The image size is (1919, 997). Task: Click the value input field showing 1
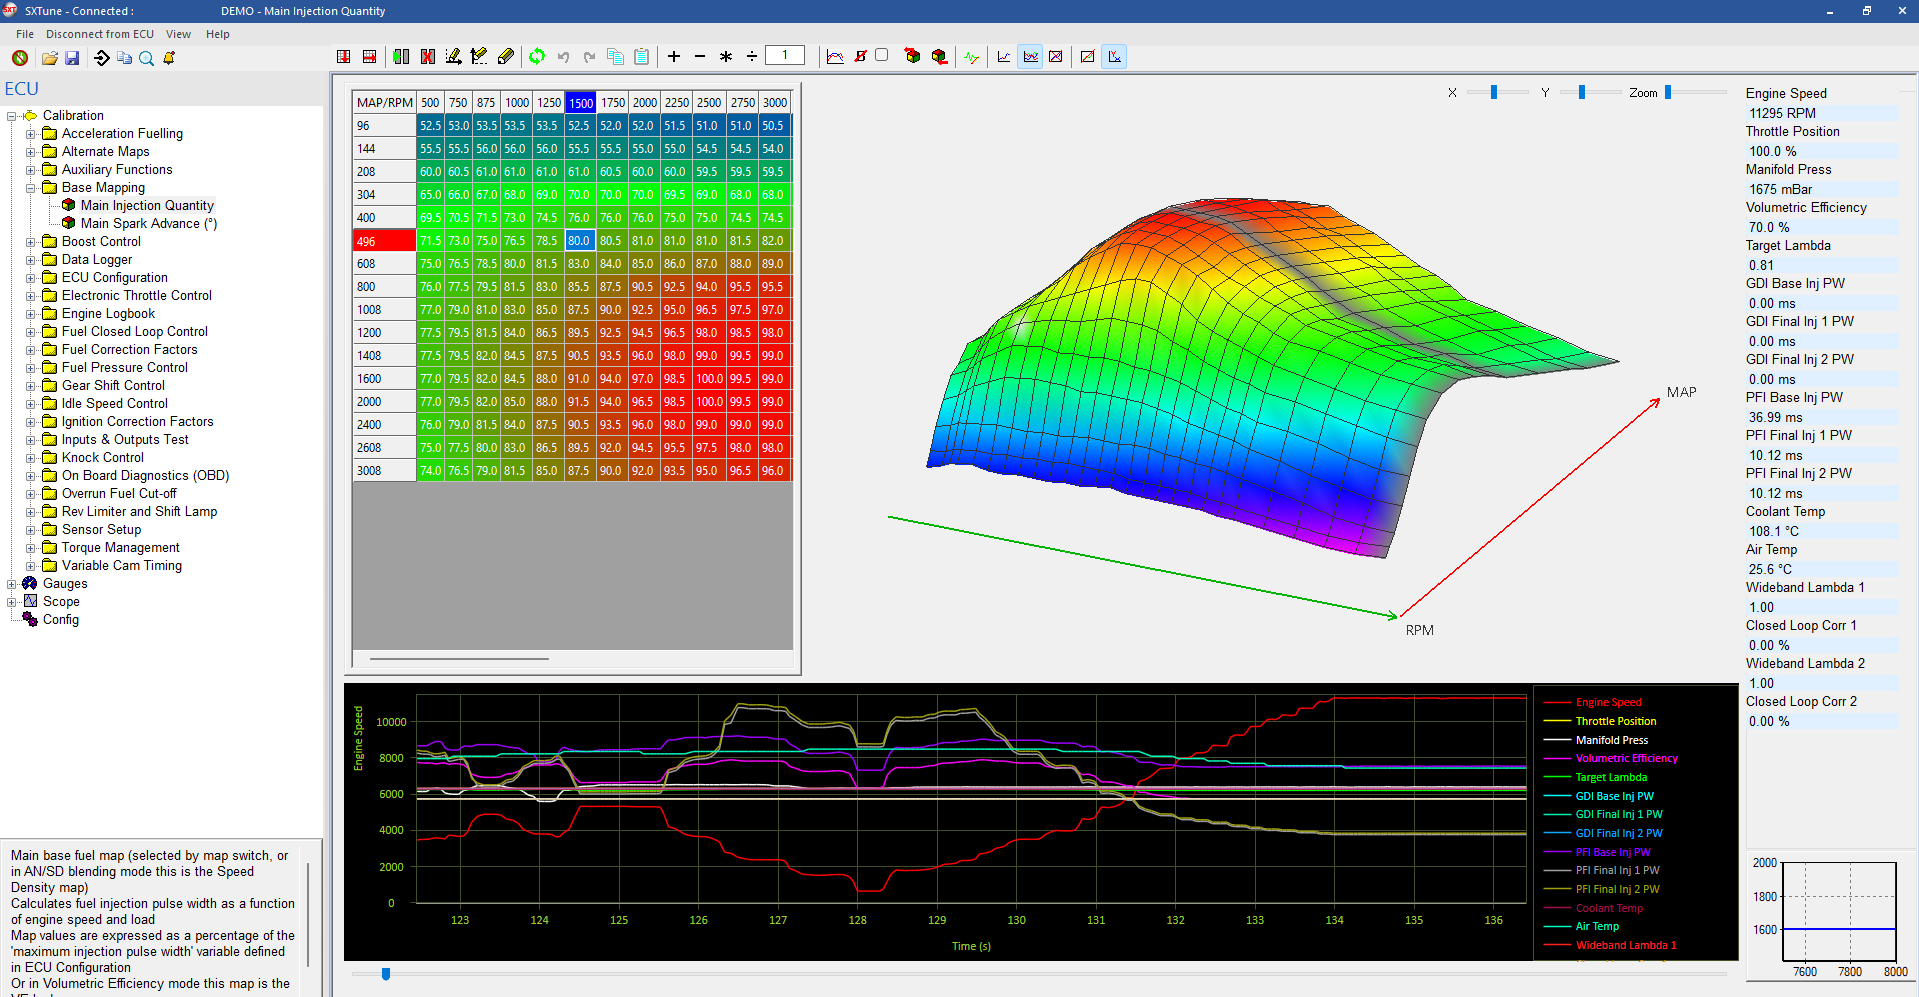(784, 56)
